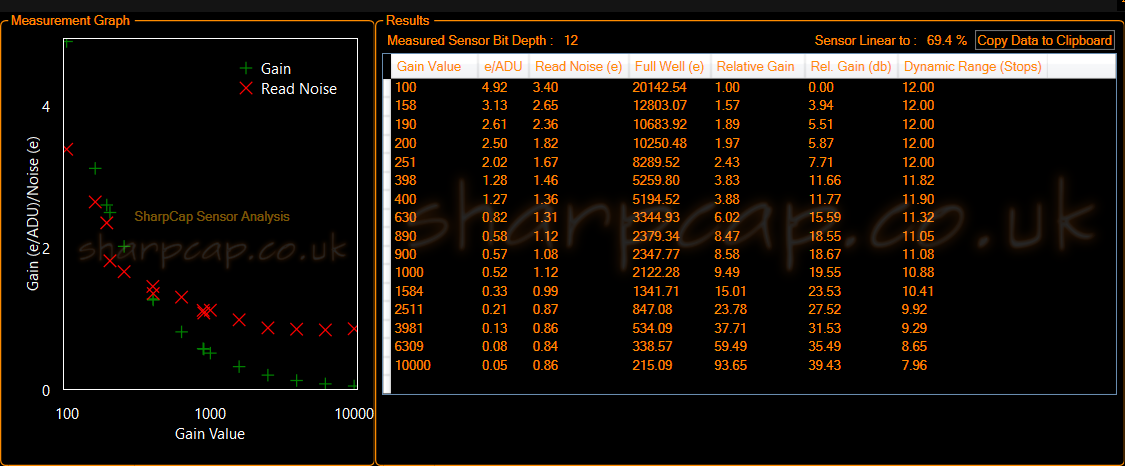This screenshot has height=466, width=1125.
Task: Select the row with Gain Value 900
Action: 753,255
